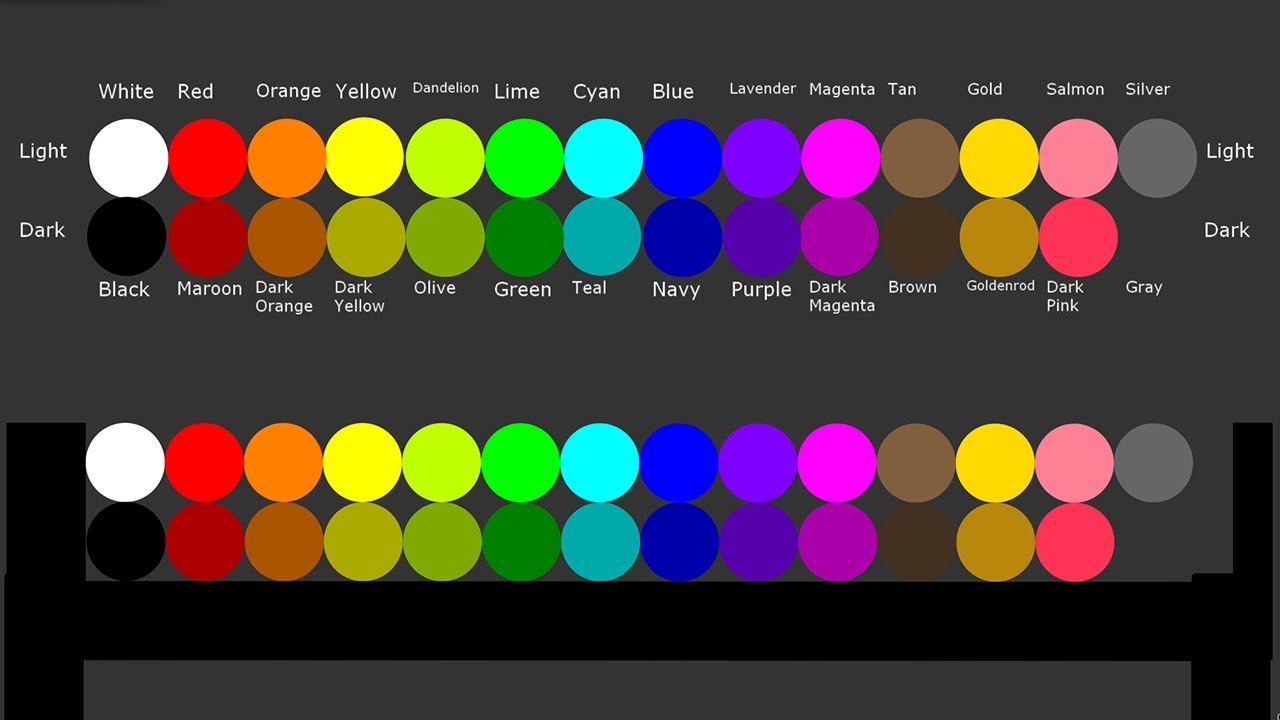The height and width of the screenshot is (720, 1280).
Task: Choose the bright yellow ball in the bottom tray
Action: [x=362, y=462]
